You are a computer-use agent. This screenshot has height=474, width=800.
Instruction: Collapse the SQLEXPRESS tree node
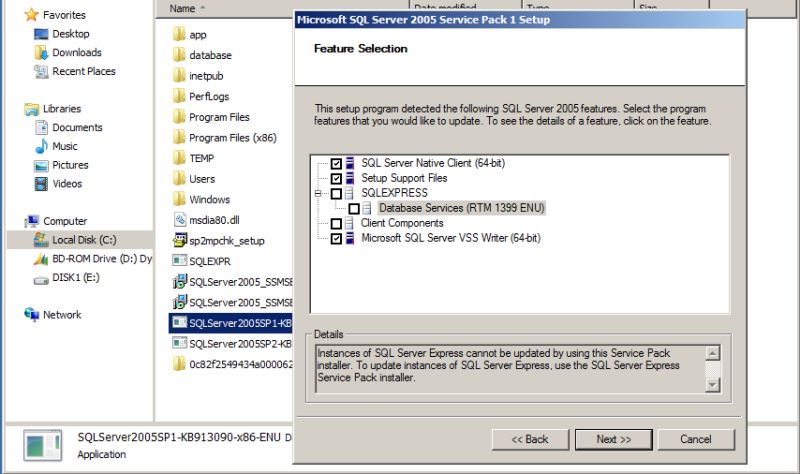pyautogui.click(x=318, y=193)
